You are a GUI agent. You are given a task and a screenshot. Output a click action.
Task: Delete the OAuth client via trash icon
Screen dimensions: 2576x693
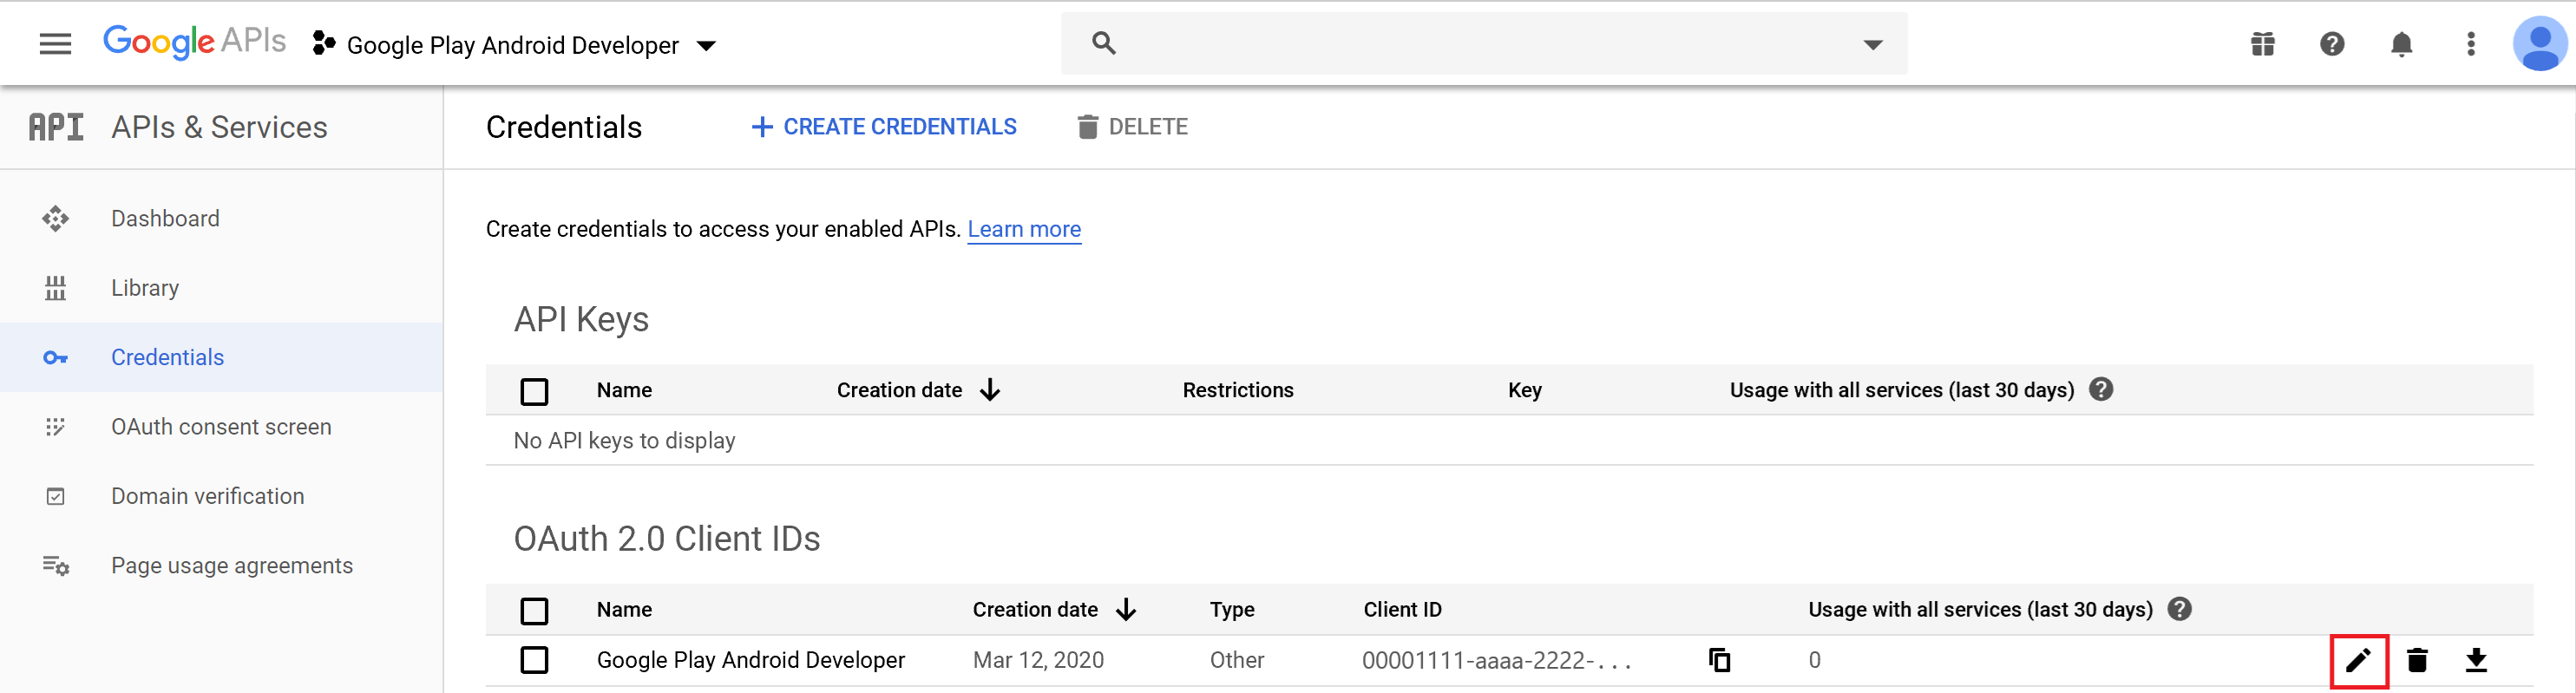(2417, 660)
